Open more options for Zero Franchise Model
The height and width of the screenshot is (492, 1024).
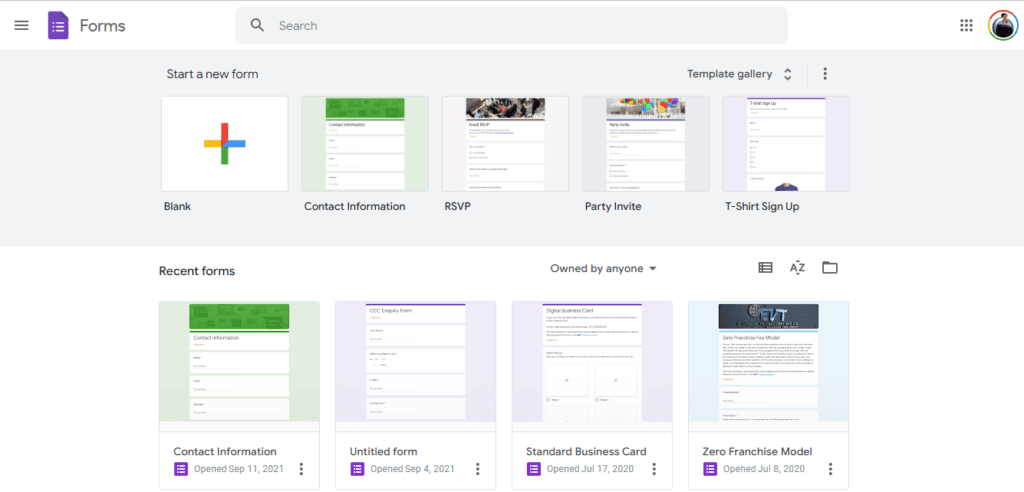coord(831,469)
